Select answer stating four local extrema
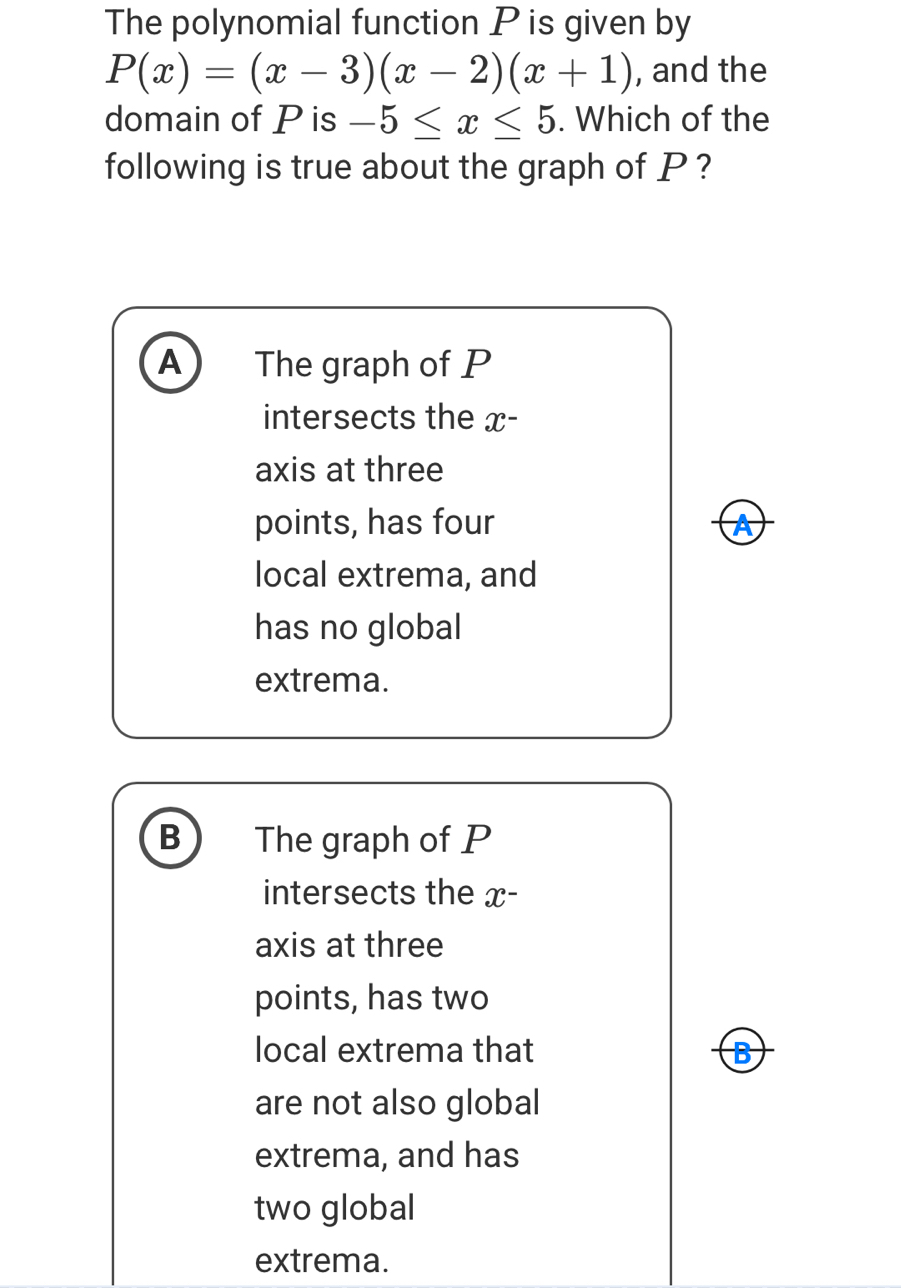Viewport: 901px width, 1288px height. [391, 522]
